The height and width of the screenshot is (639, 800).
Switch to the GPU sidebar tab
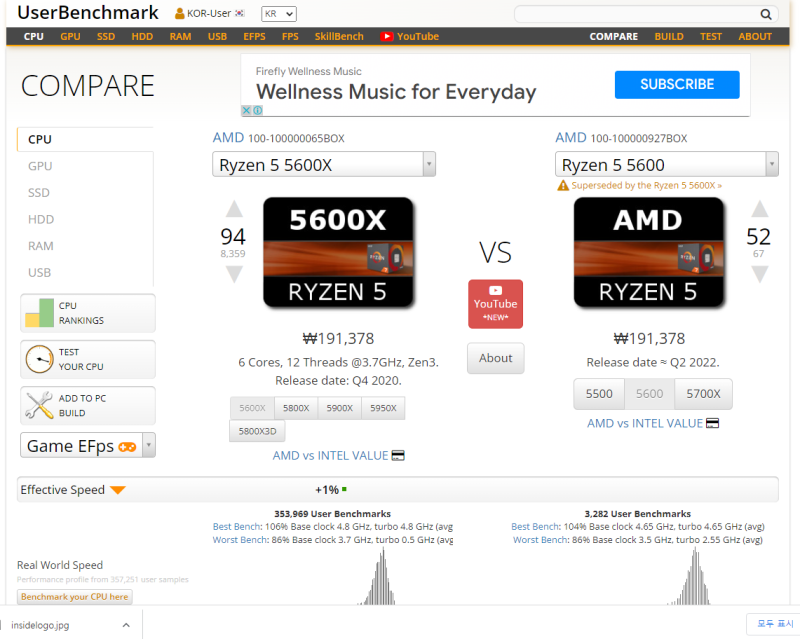(40, 166)
